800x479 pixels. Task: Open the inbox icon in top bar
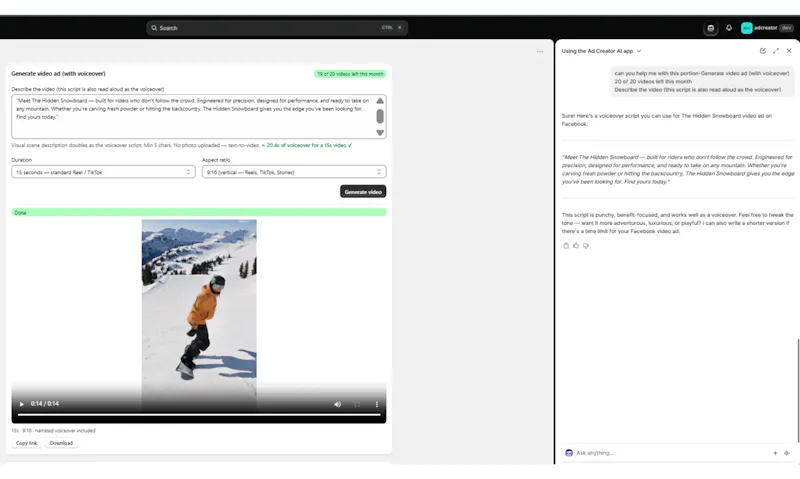(x=711, y=28)
